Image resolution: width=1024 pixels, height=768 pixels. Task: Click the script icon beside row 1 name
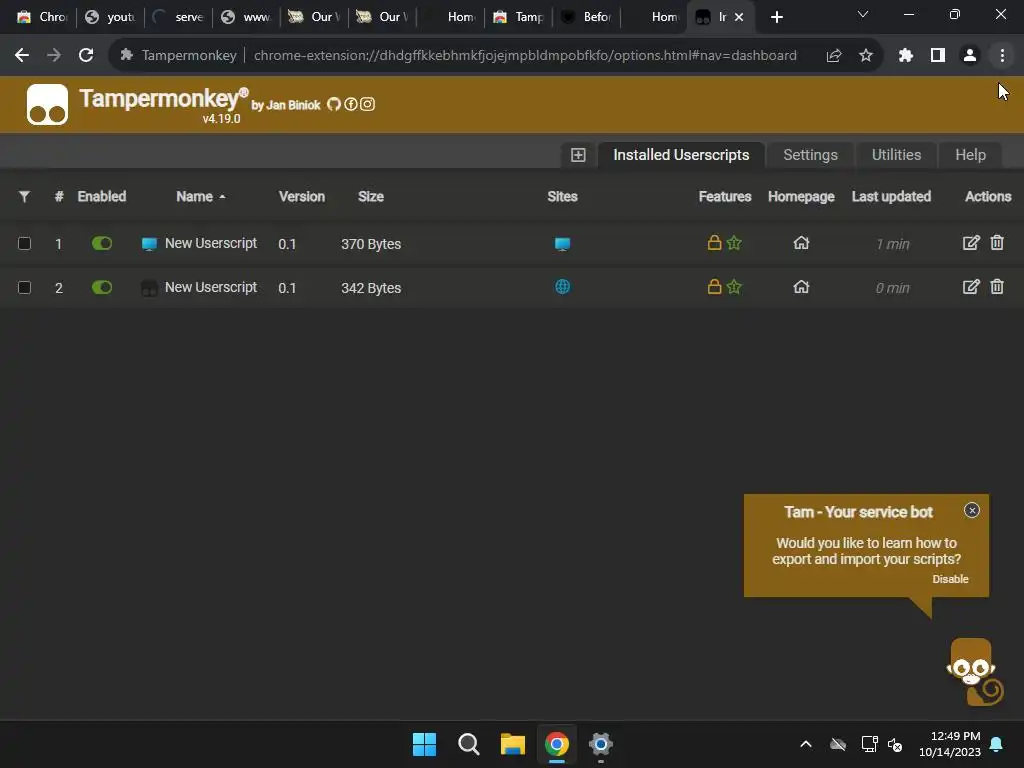[x=149, y=244]
